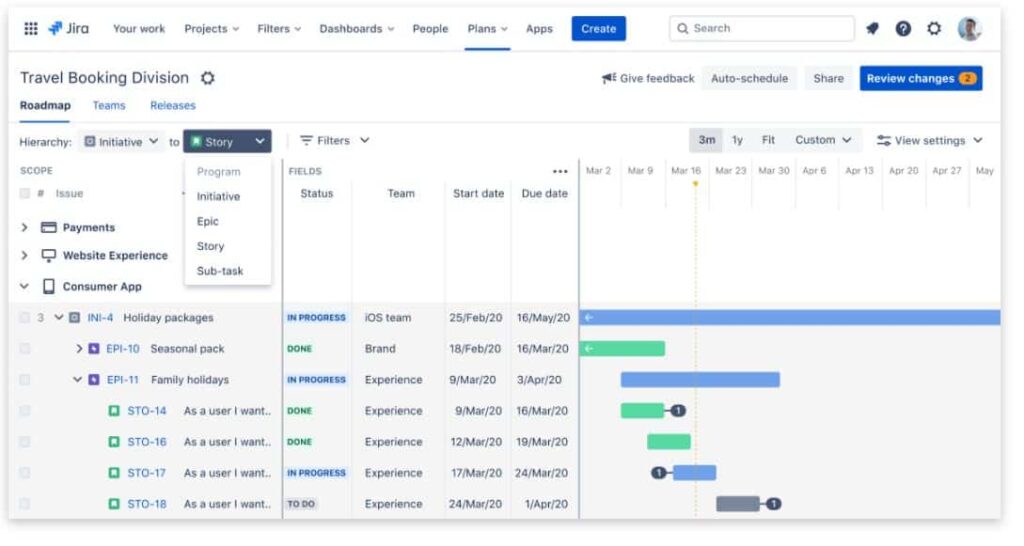Open the app switcher grid icon
This screenshot has height=546, width=1024.
tap(31, 28)
